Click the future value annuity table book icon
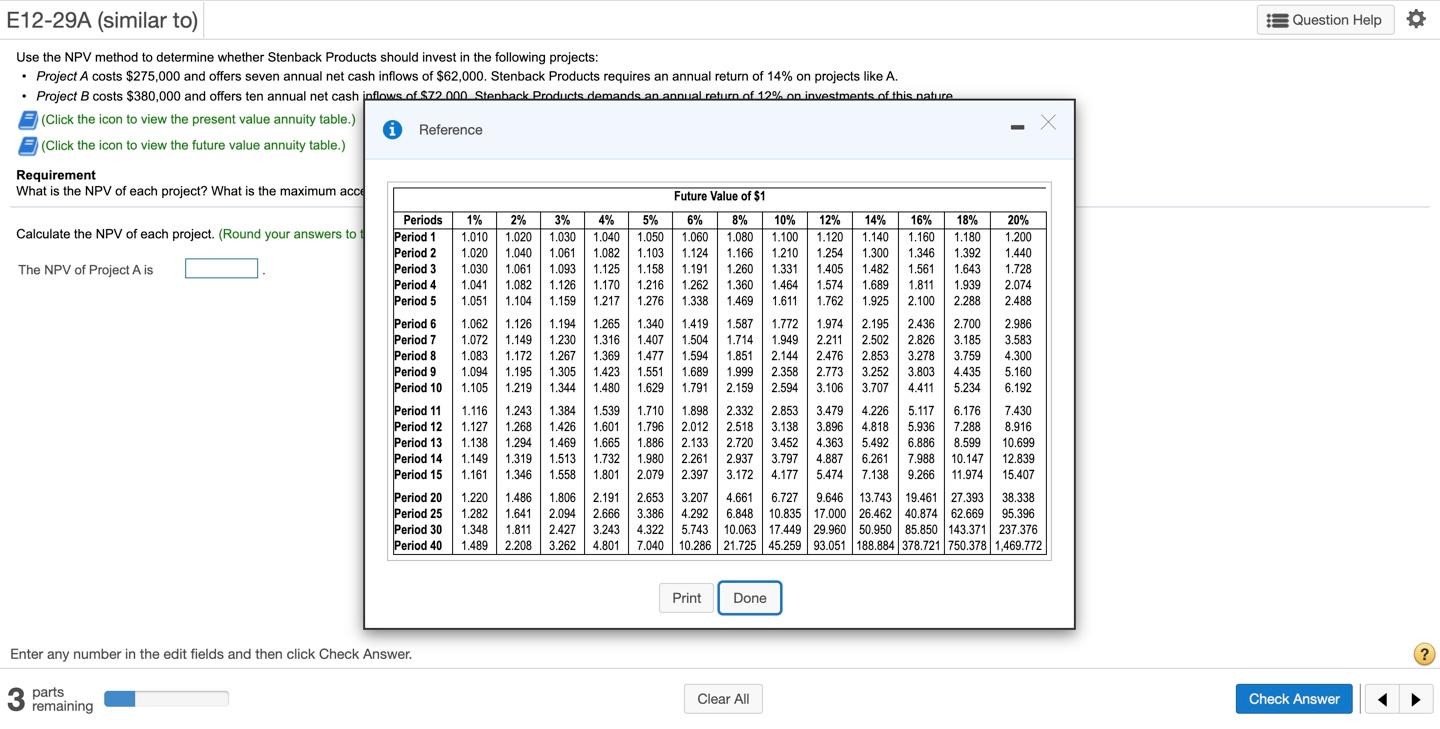This screenshot has width=1440, height=729. tap(27, 146)
